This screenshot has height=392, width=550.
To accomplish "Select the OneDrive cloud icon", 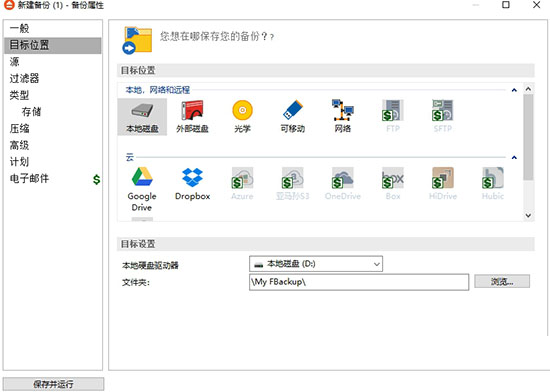I will [x=343, y=184].
